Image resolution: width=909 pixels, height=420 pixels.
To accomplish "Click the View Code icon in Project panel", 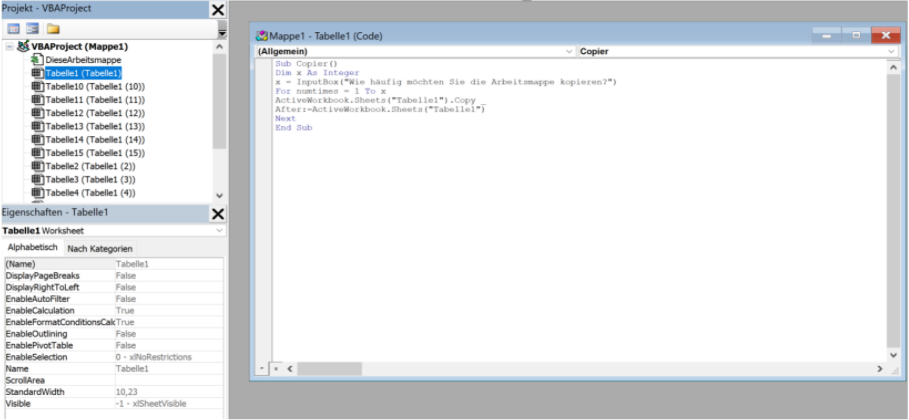I will point(14,28).
